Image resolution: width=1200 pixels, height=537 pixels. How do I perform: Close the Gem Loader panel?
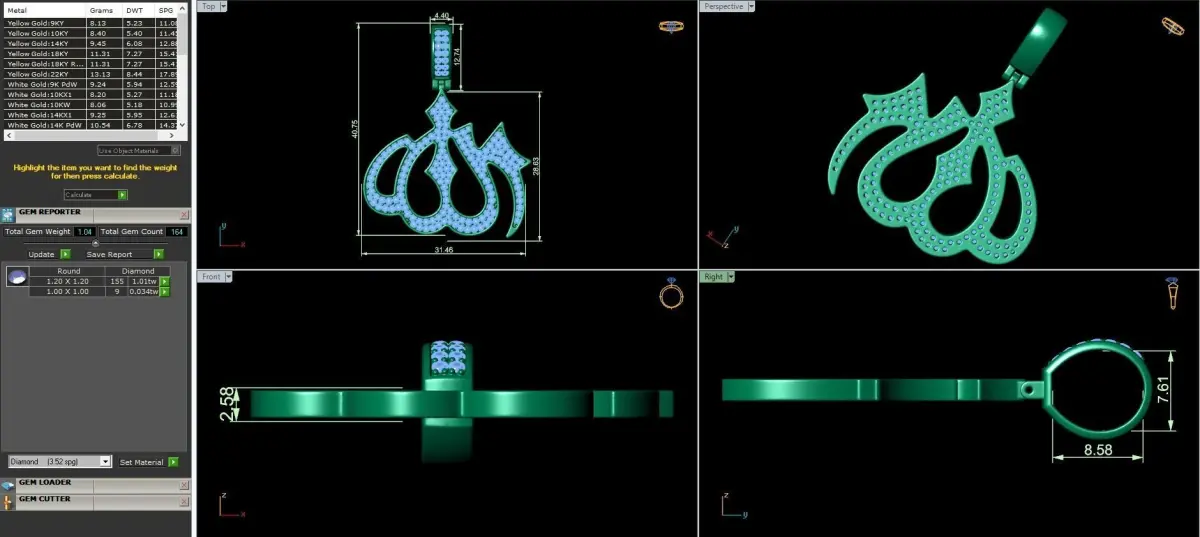pyautogui.click(x=184, y=485)
